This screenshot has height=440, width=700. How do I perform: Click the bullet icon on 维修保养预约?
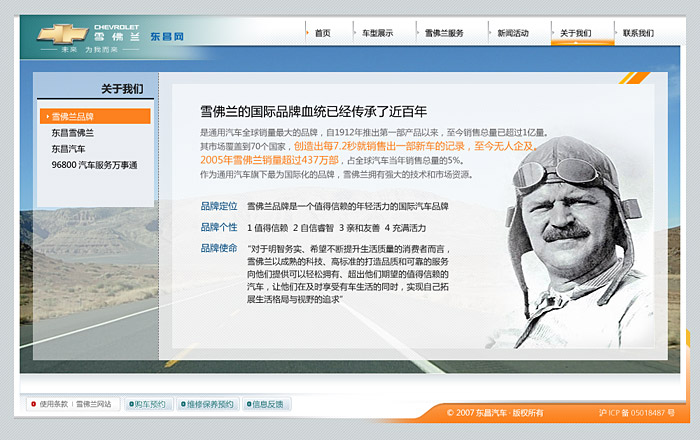click(x=183, y=404)
